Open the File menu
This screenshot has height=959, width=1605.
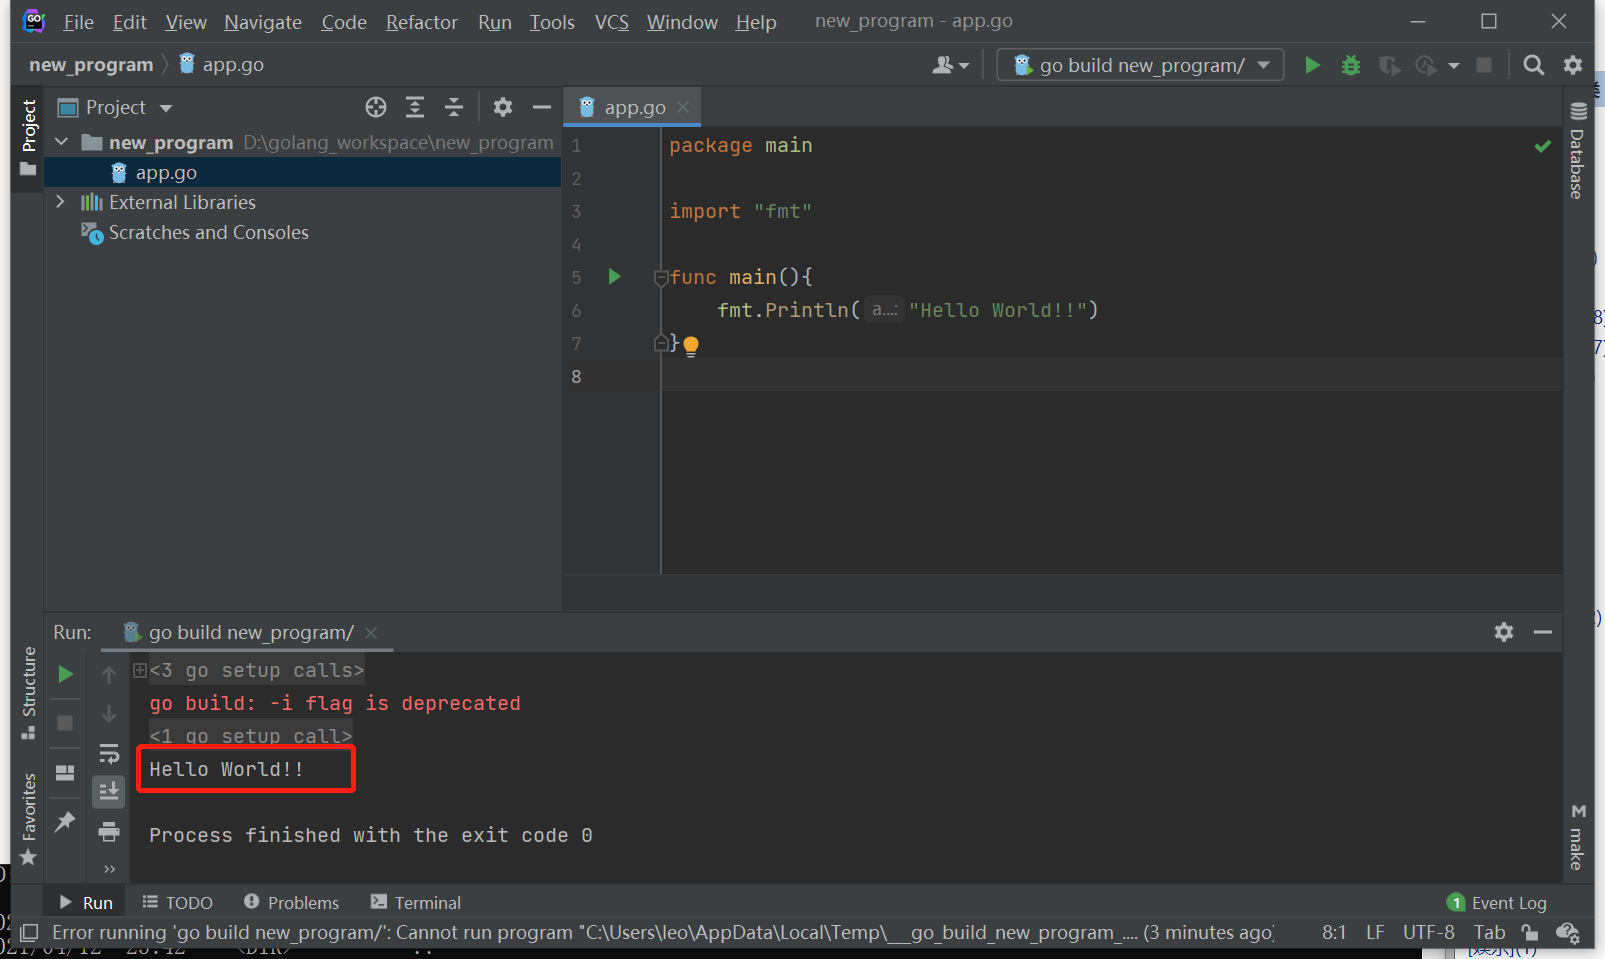78,22
